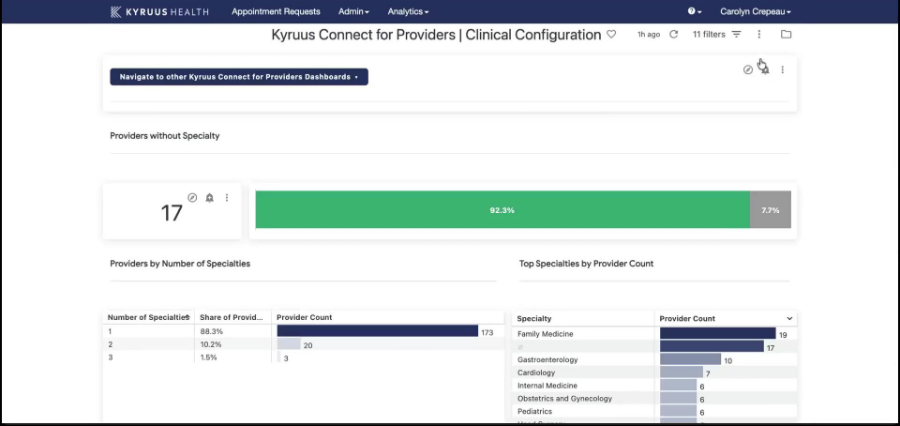900x426 pixels.
Task: Click Top Specialties by Provider Count heading
Action: 587,264
